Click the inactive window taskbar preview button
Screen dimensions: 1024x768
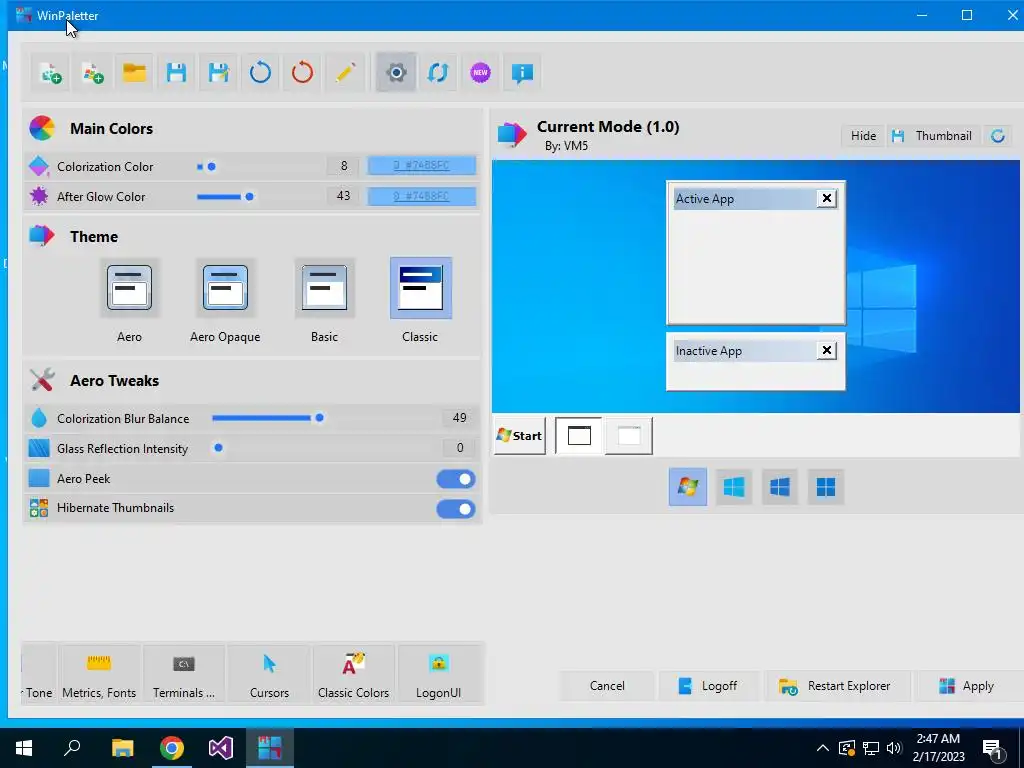(629, 436)
